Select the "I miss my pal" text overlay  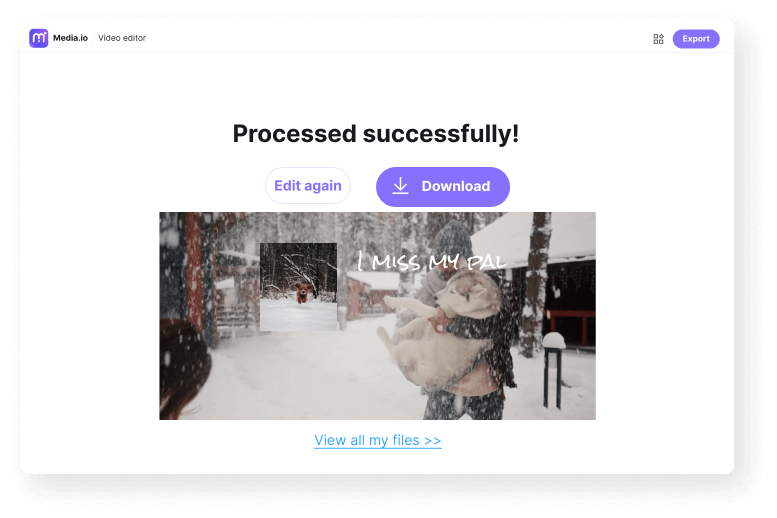click(431, 261)
